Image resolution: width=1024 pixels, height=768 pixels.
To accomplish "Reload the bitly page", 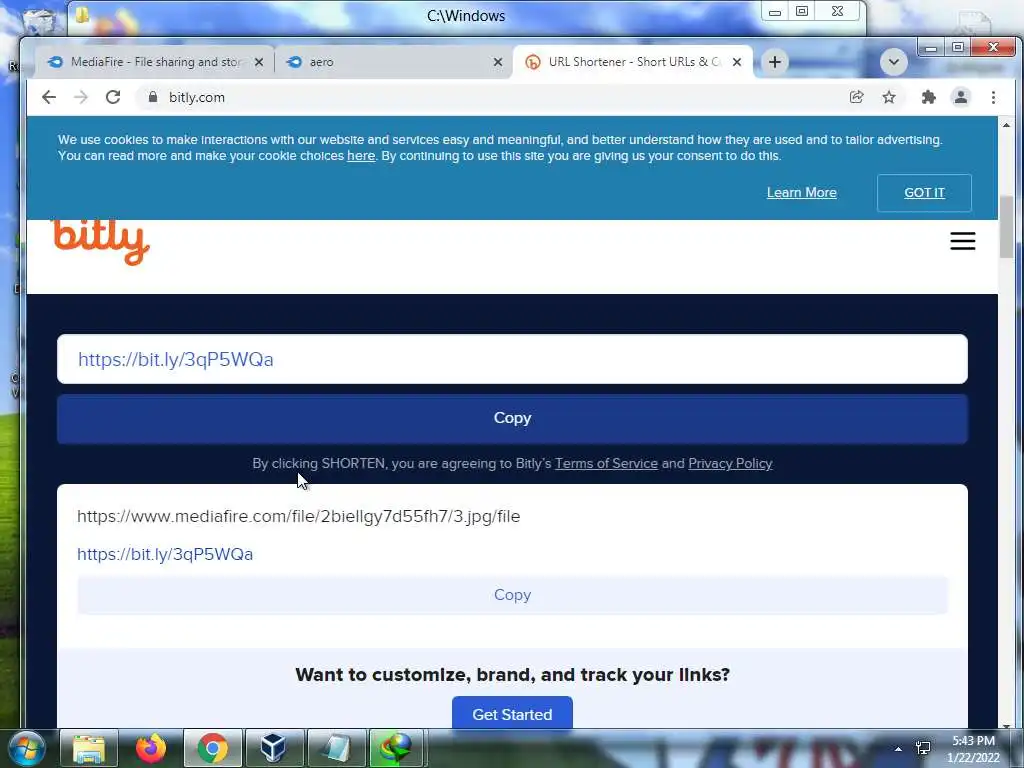I will pos(113,97).
